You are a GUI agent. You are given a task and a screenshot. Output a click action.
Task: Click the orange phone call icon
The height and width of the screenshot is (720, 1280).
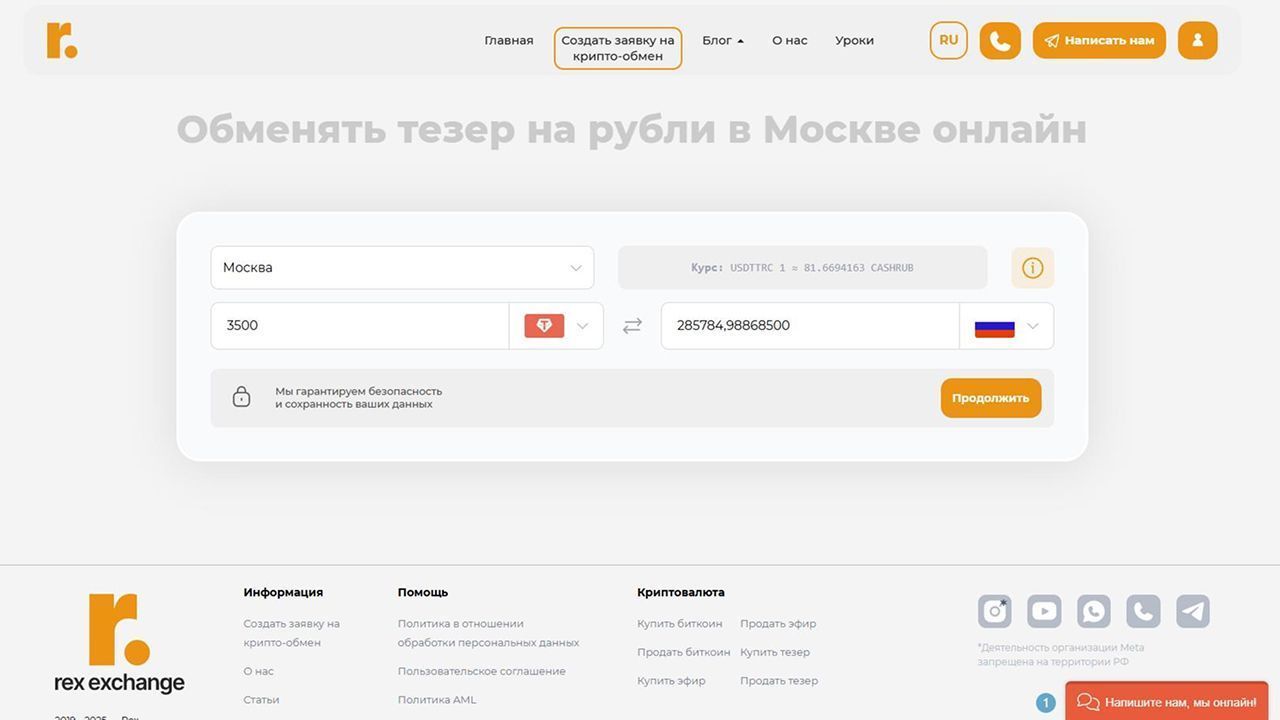coord(999,41)
